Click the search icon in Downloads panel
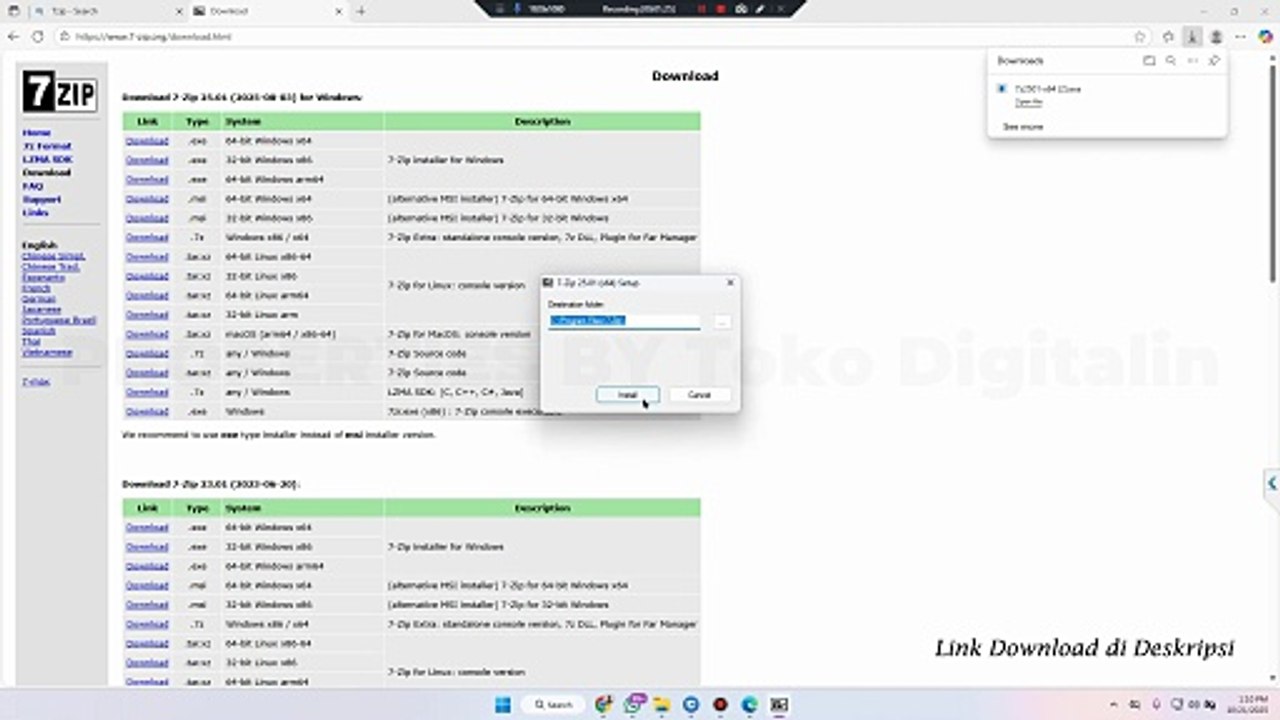1280x720 pixels. pyautogui.click(x=1171, y=61)
